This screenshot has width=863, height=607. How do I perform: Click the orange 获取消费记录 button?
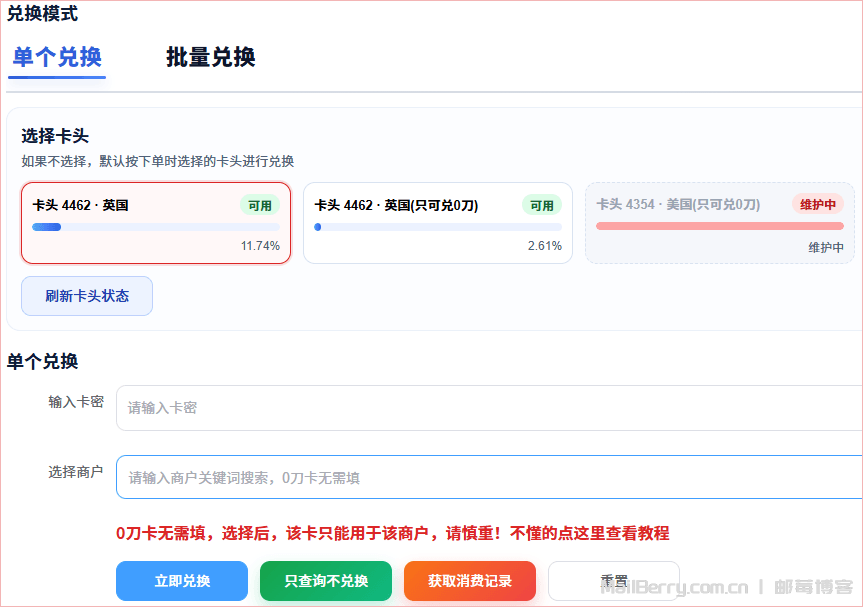click(x=470, y=581)
